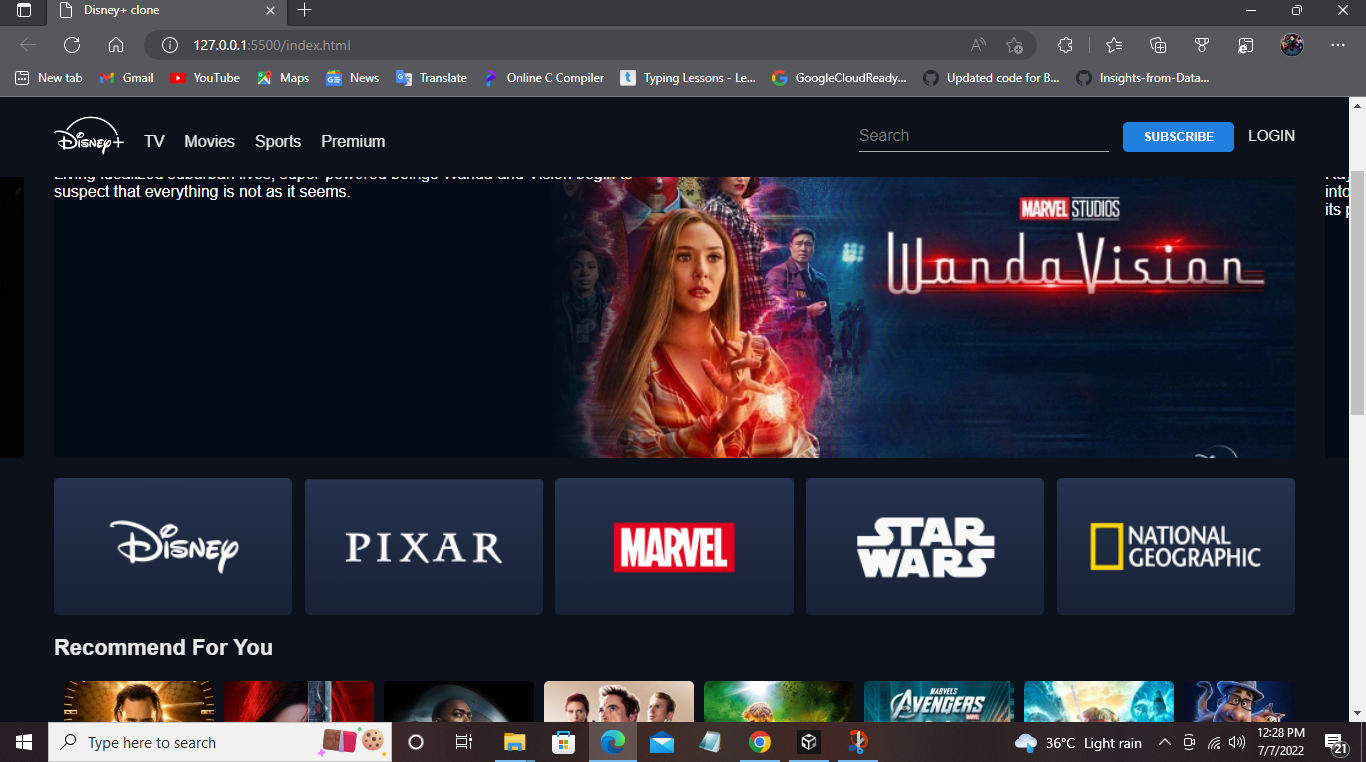Screen dimensions: 1366x762
Task: Open the Mail app from the taskbar
Action: point(662,742)
